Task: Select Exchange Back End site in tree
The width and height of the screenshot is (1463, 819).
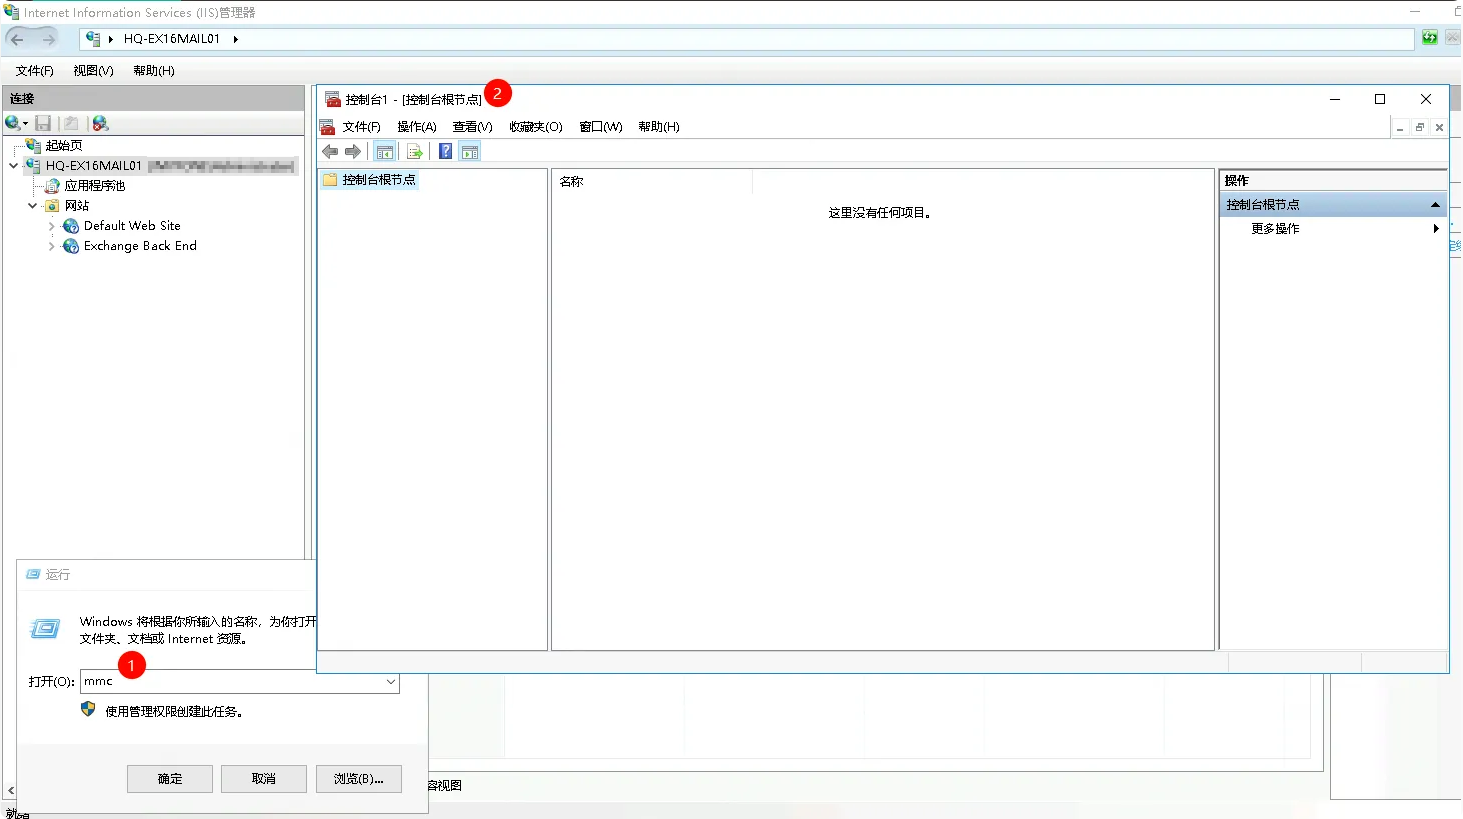Action: click(x=140, y=246)
